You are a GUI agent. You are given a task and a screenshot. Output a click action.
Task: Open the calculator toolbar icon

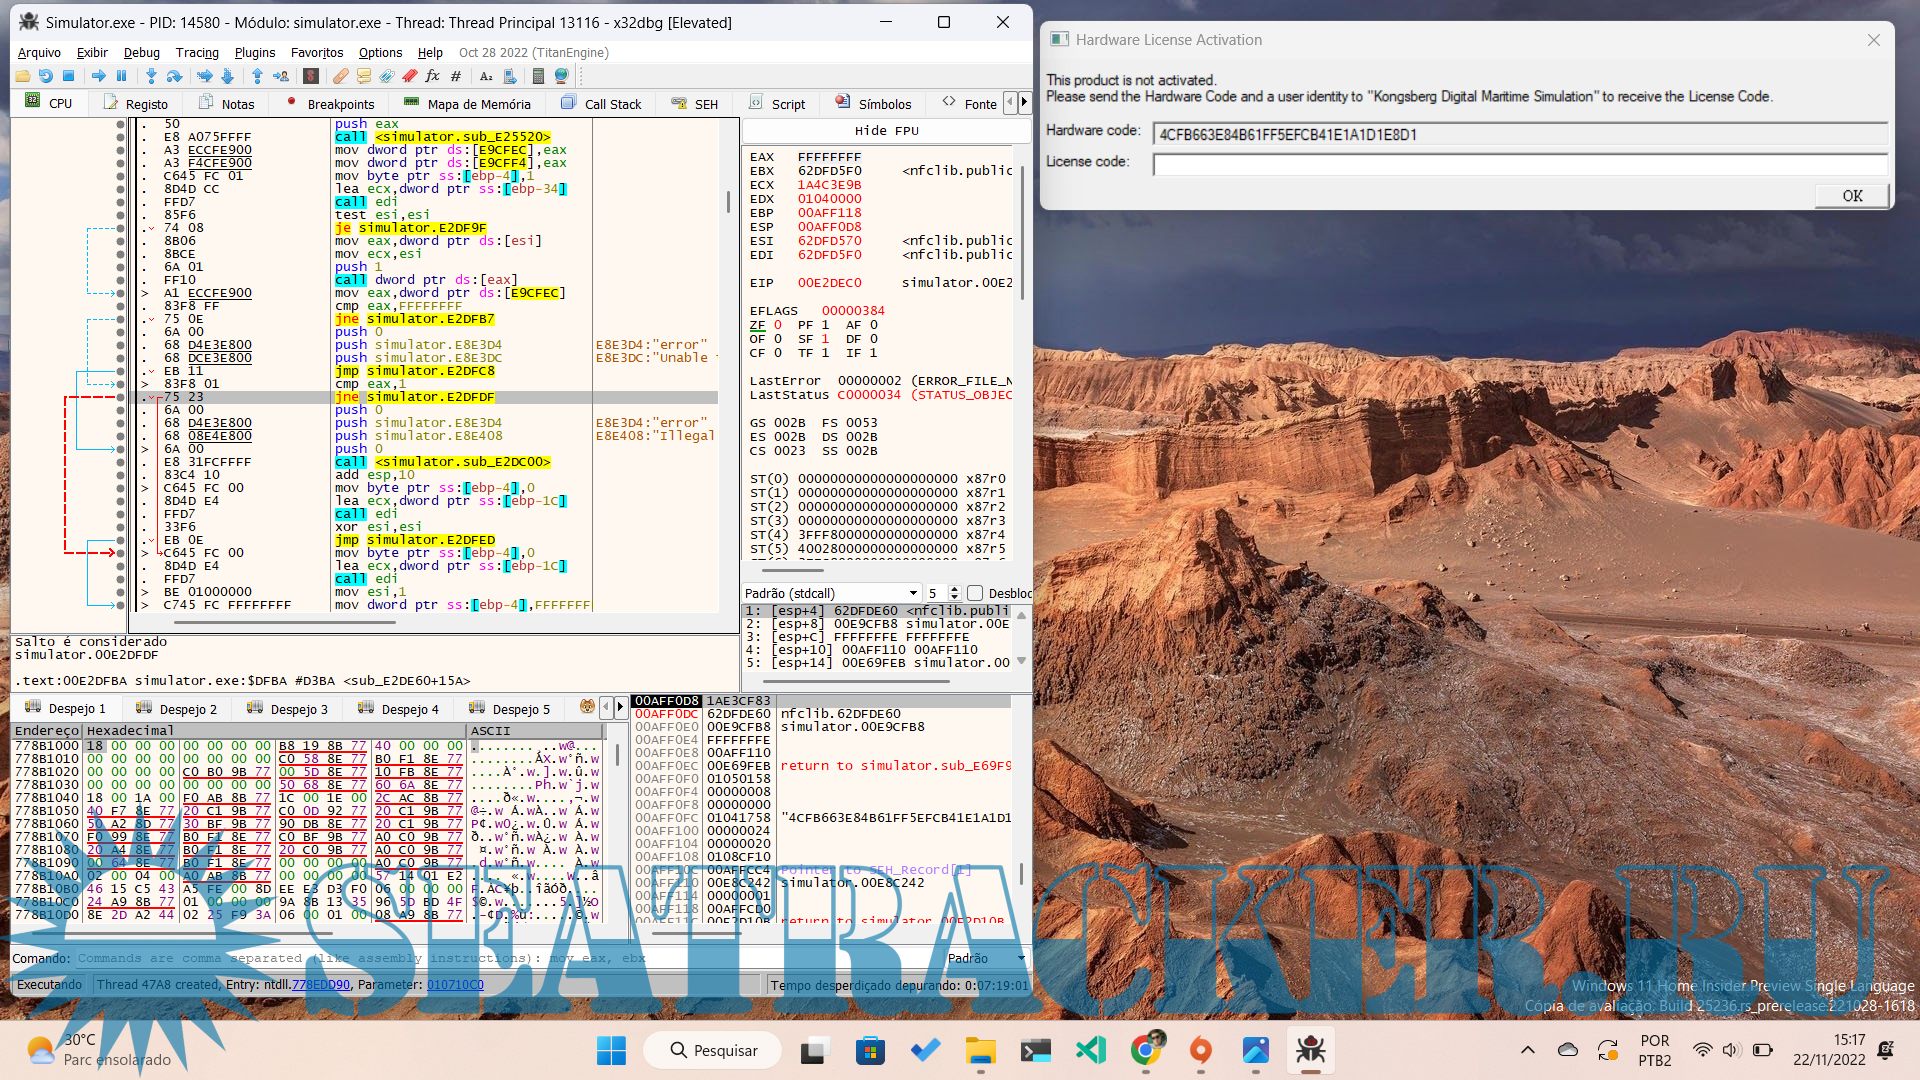(538, 76)
